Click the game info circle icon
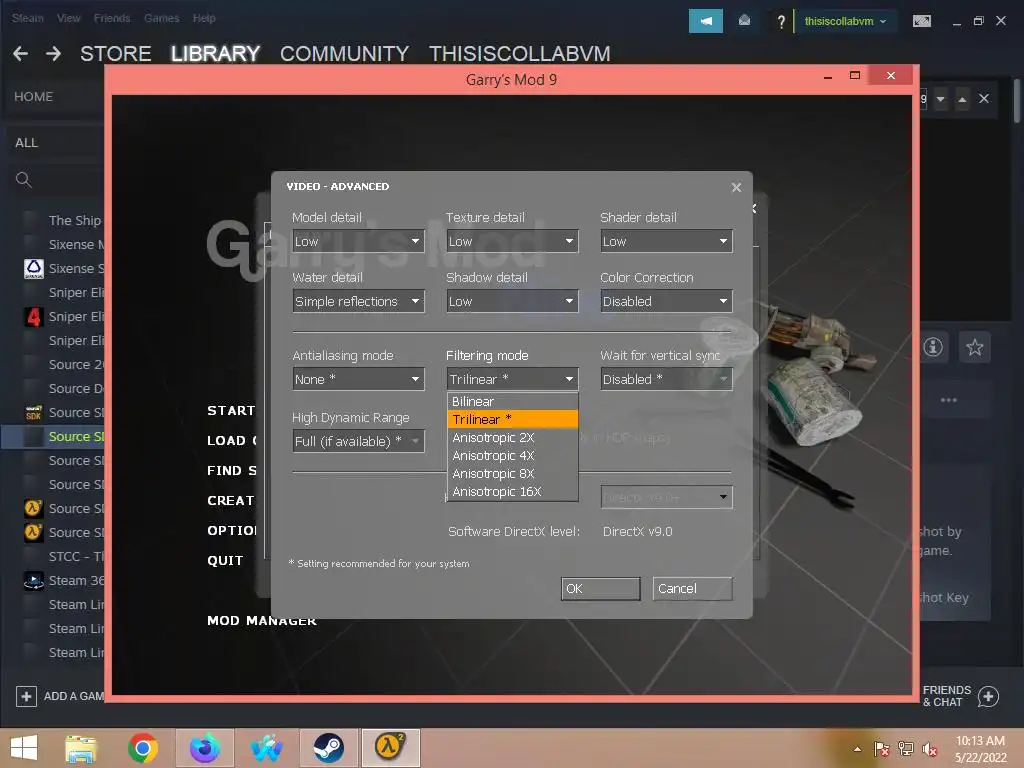Screen dimensions: 1024x768 933,347
